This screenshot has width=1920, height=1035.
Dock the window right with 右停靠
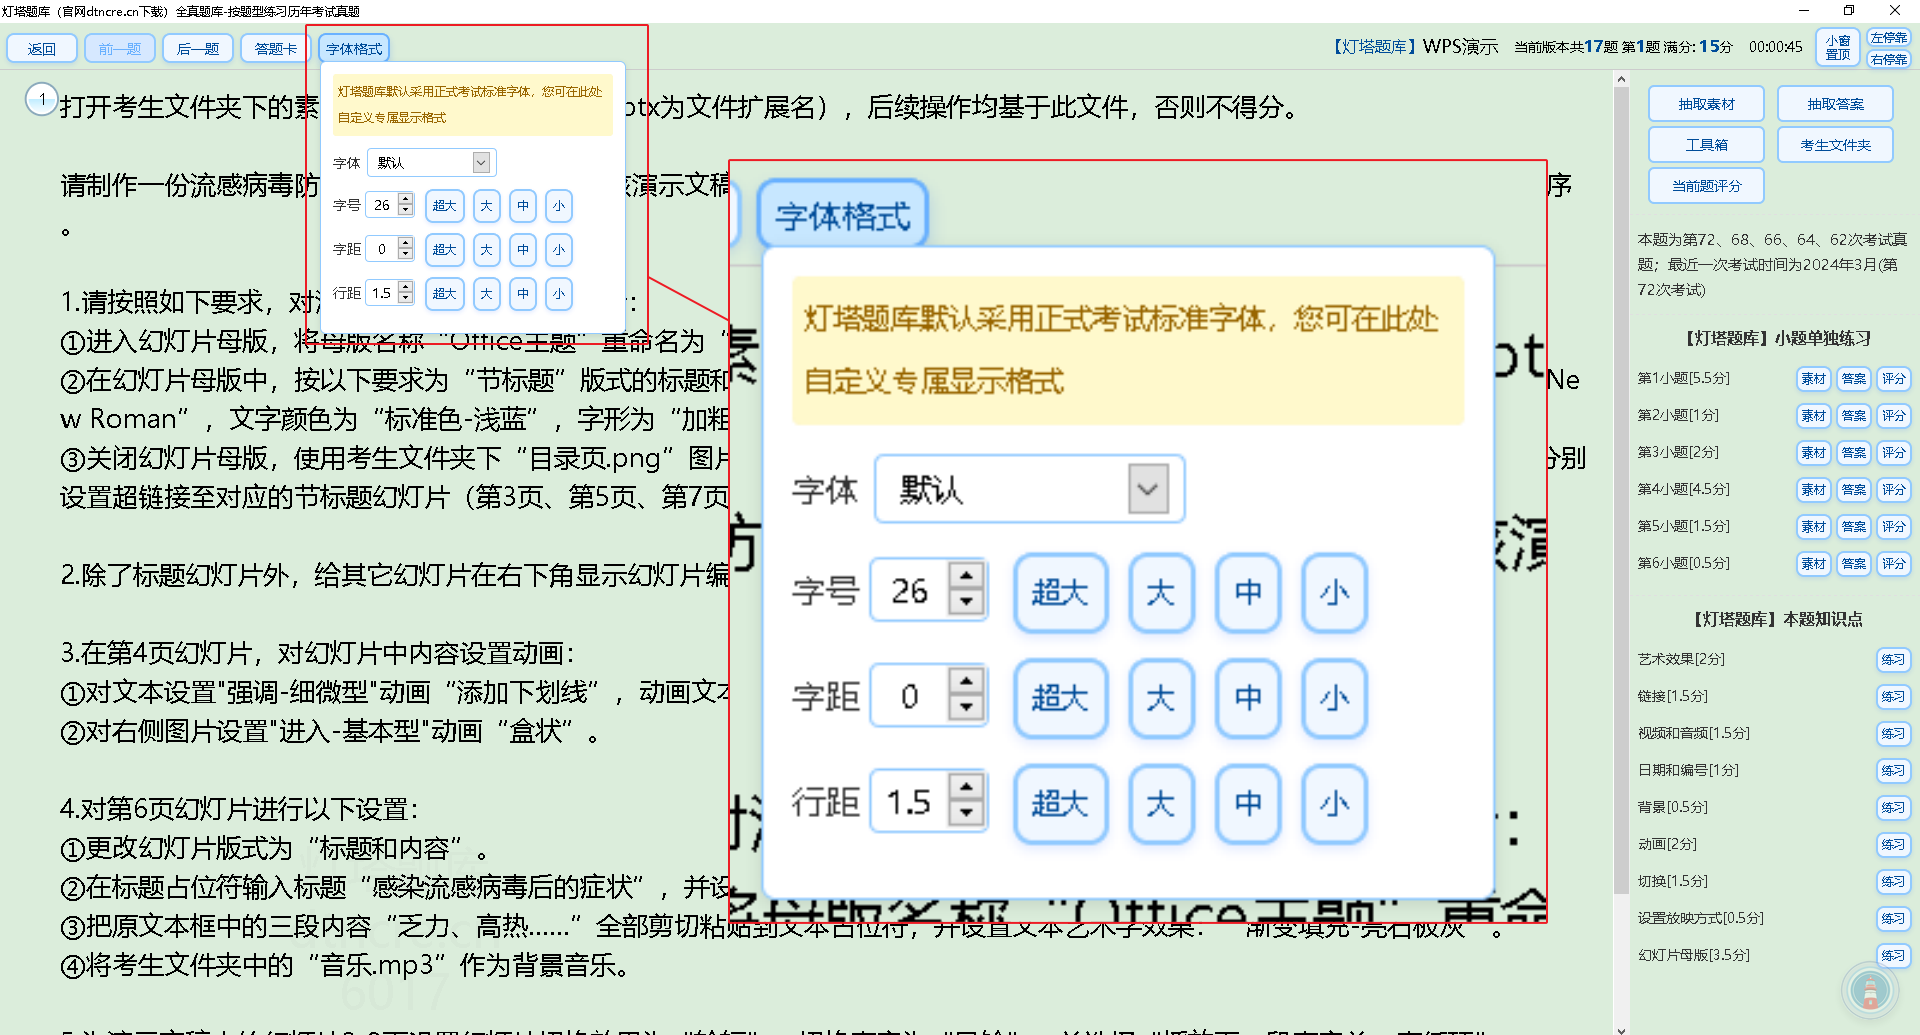pyautogui.click(x=1889, y=59)
